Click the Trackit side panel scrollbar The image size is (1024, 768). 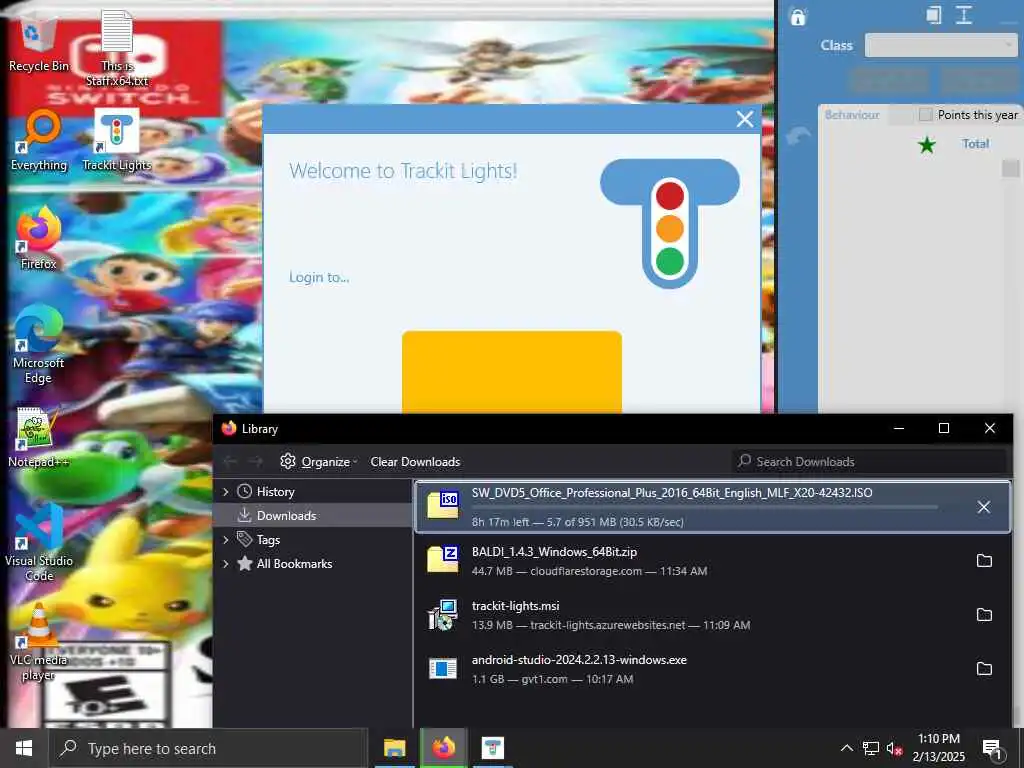coord(1010,168)
